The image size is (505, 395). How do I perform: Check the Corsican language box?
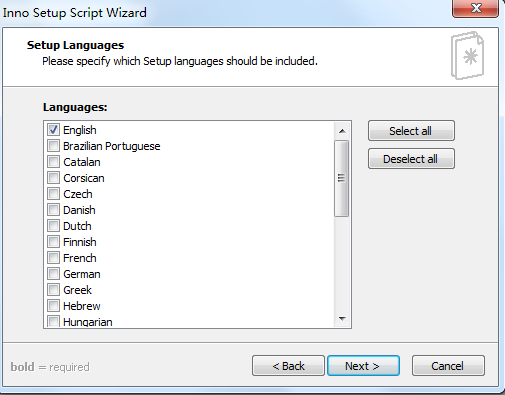point(53,177)
